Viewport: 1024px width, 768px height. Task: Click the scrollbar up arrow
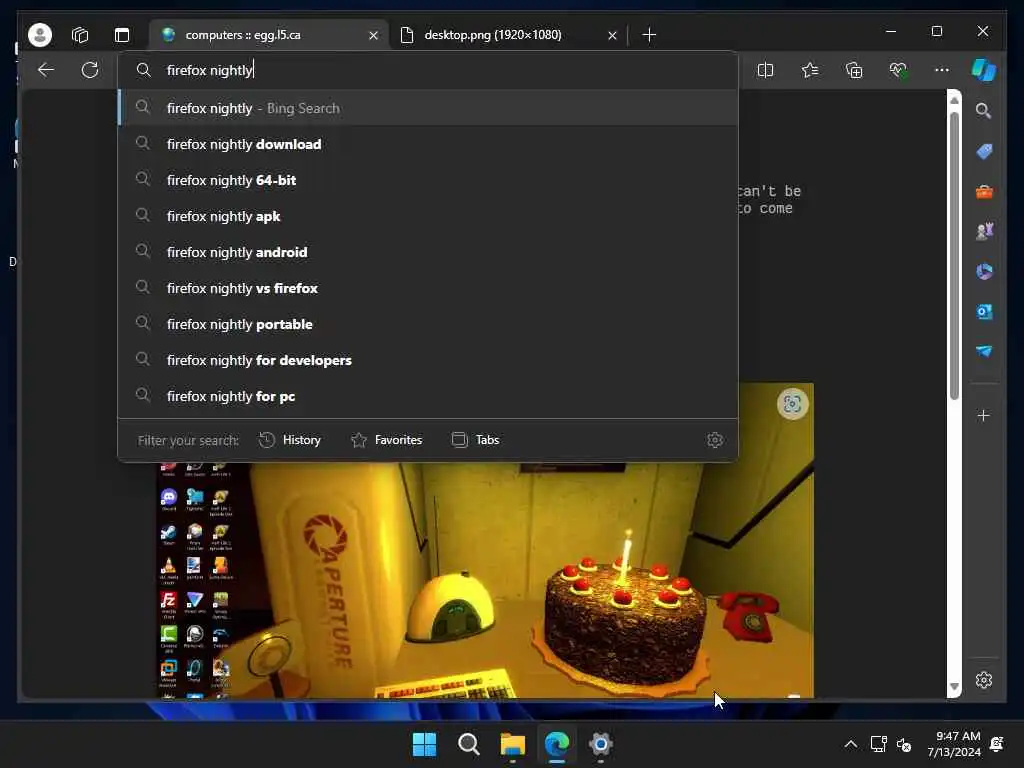[x=954, y=100]
